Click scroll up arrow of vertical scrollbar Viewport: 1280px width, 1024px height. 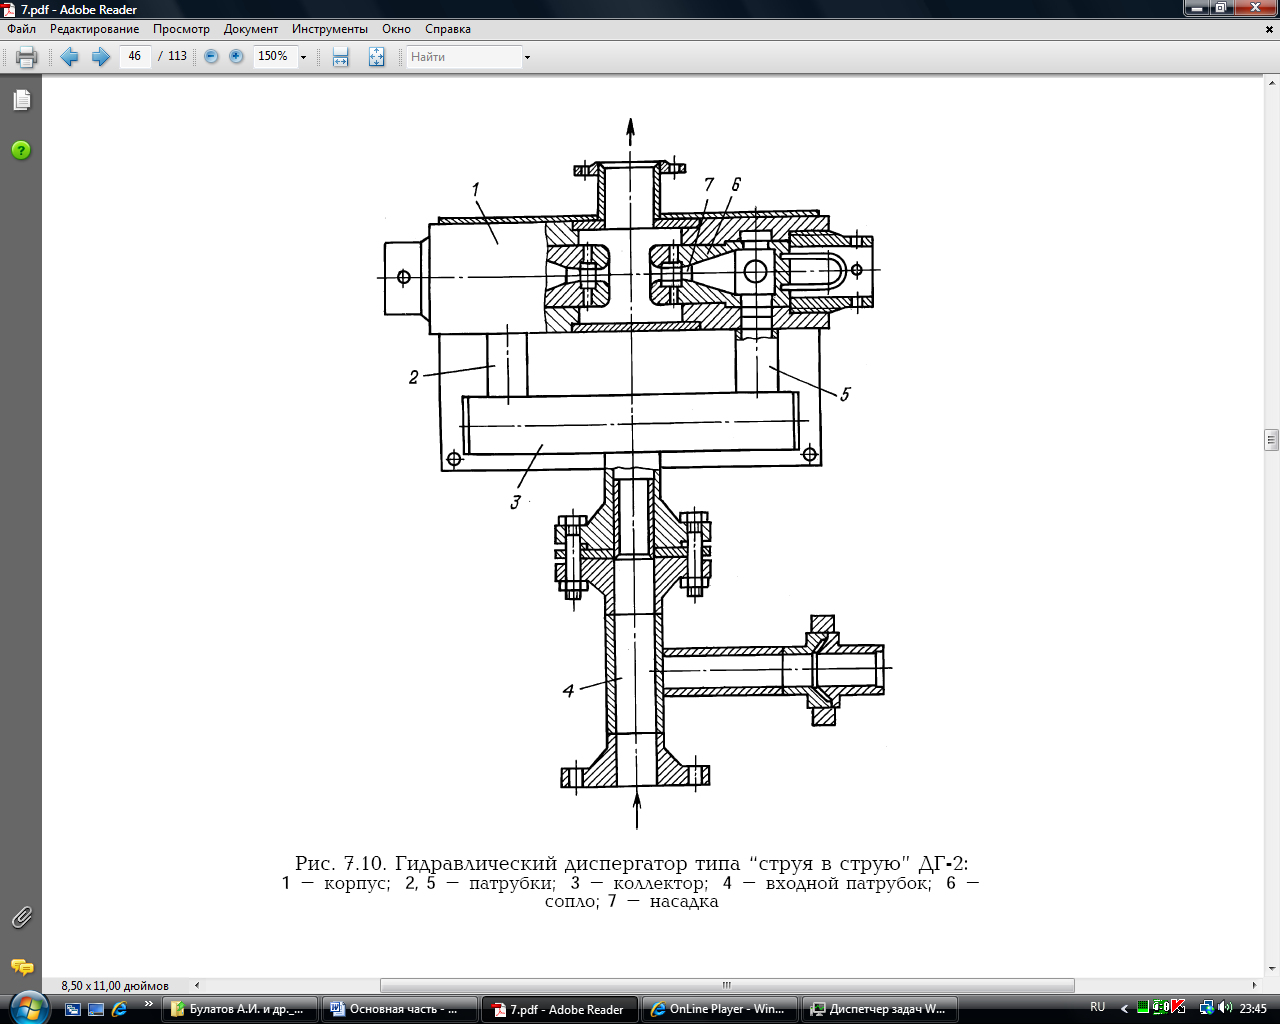click(1271, 85)
